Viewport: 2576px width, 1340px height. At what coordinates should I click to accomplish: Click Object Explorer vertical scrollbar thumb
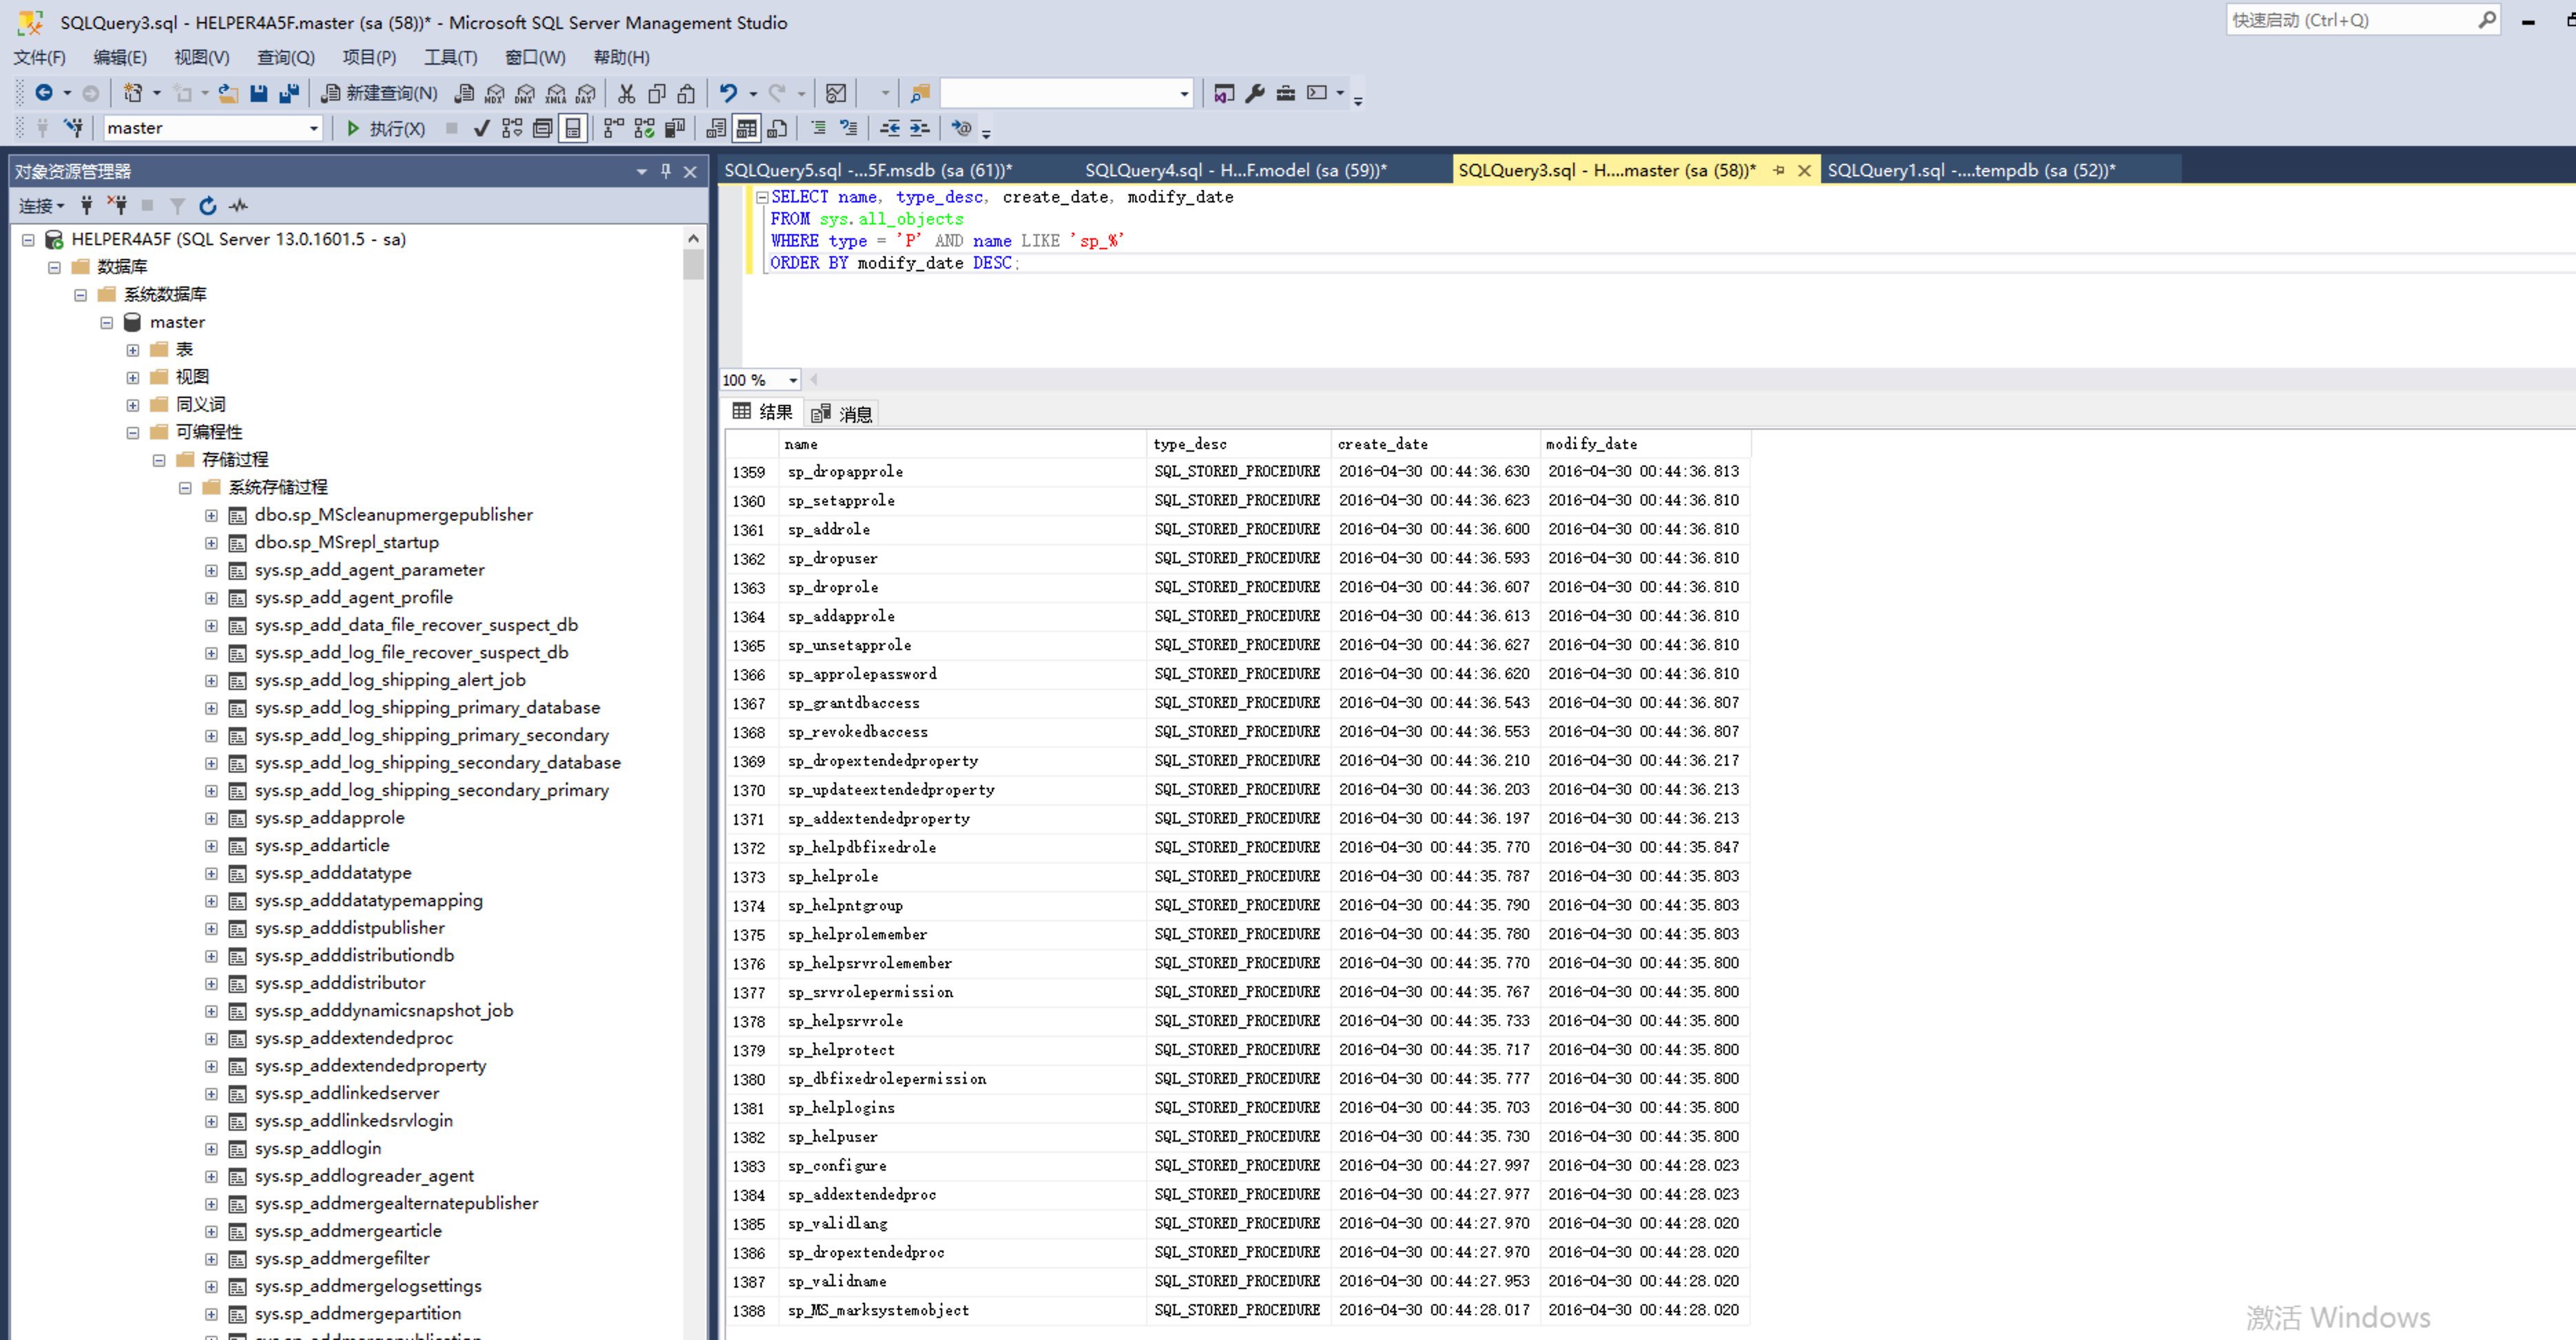coord(693,264)
